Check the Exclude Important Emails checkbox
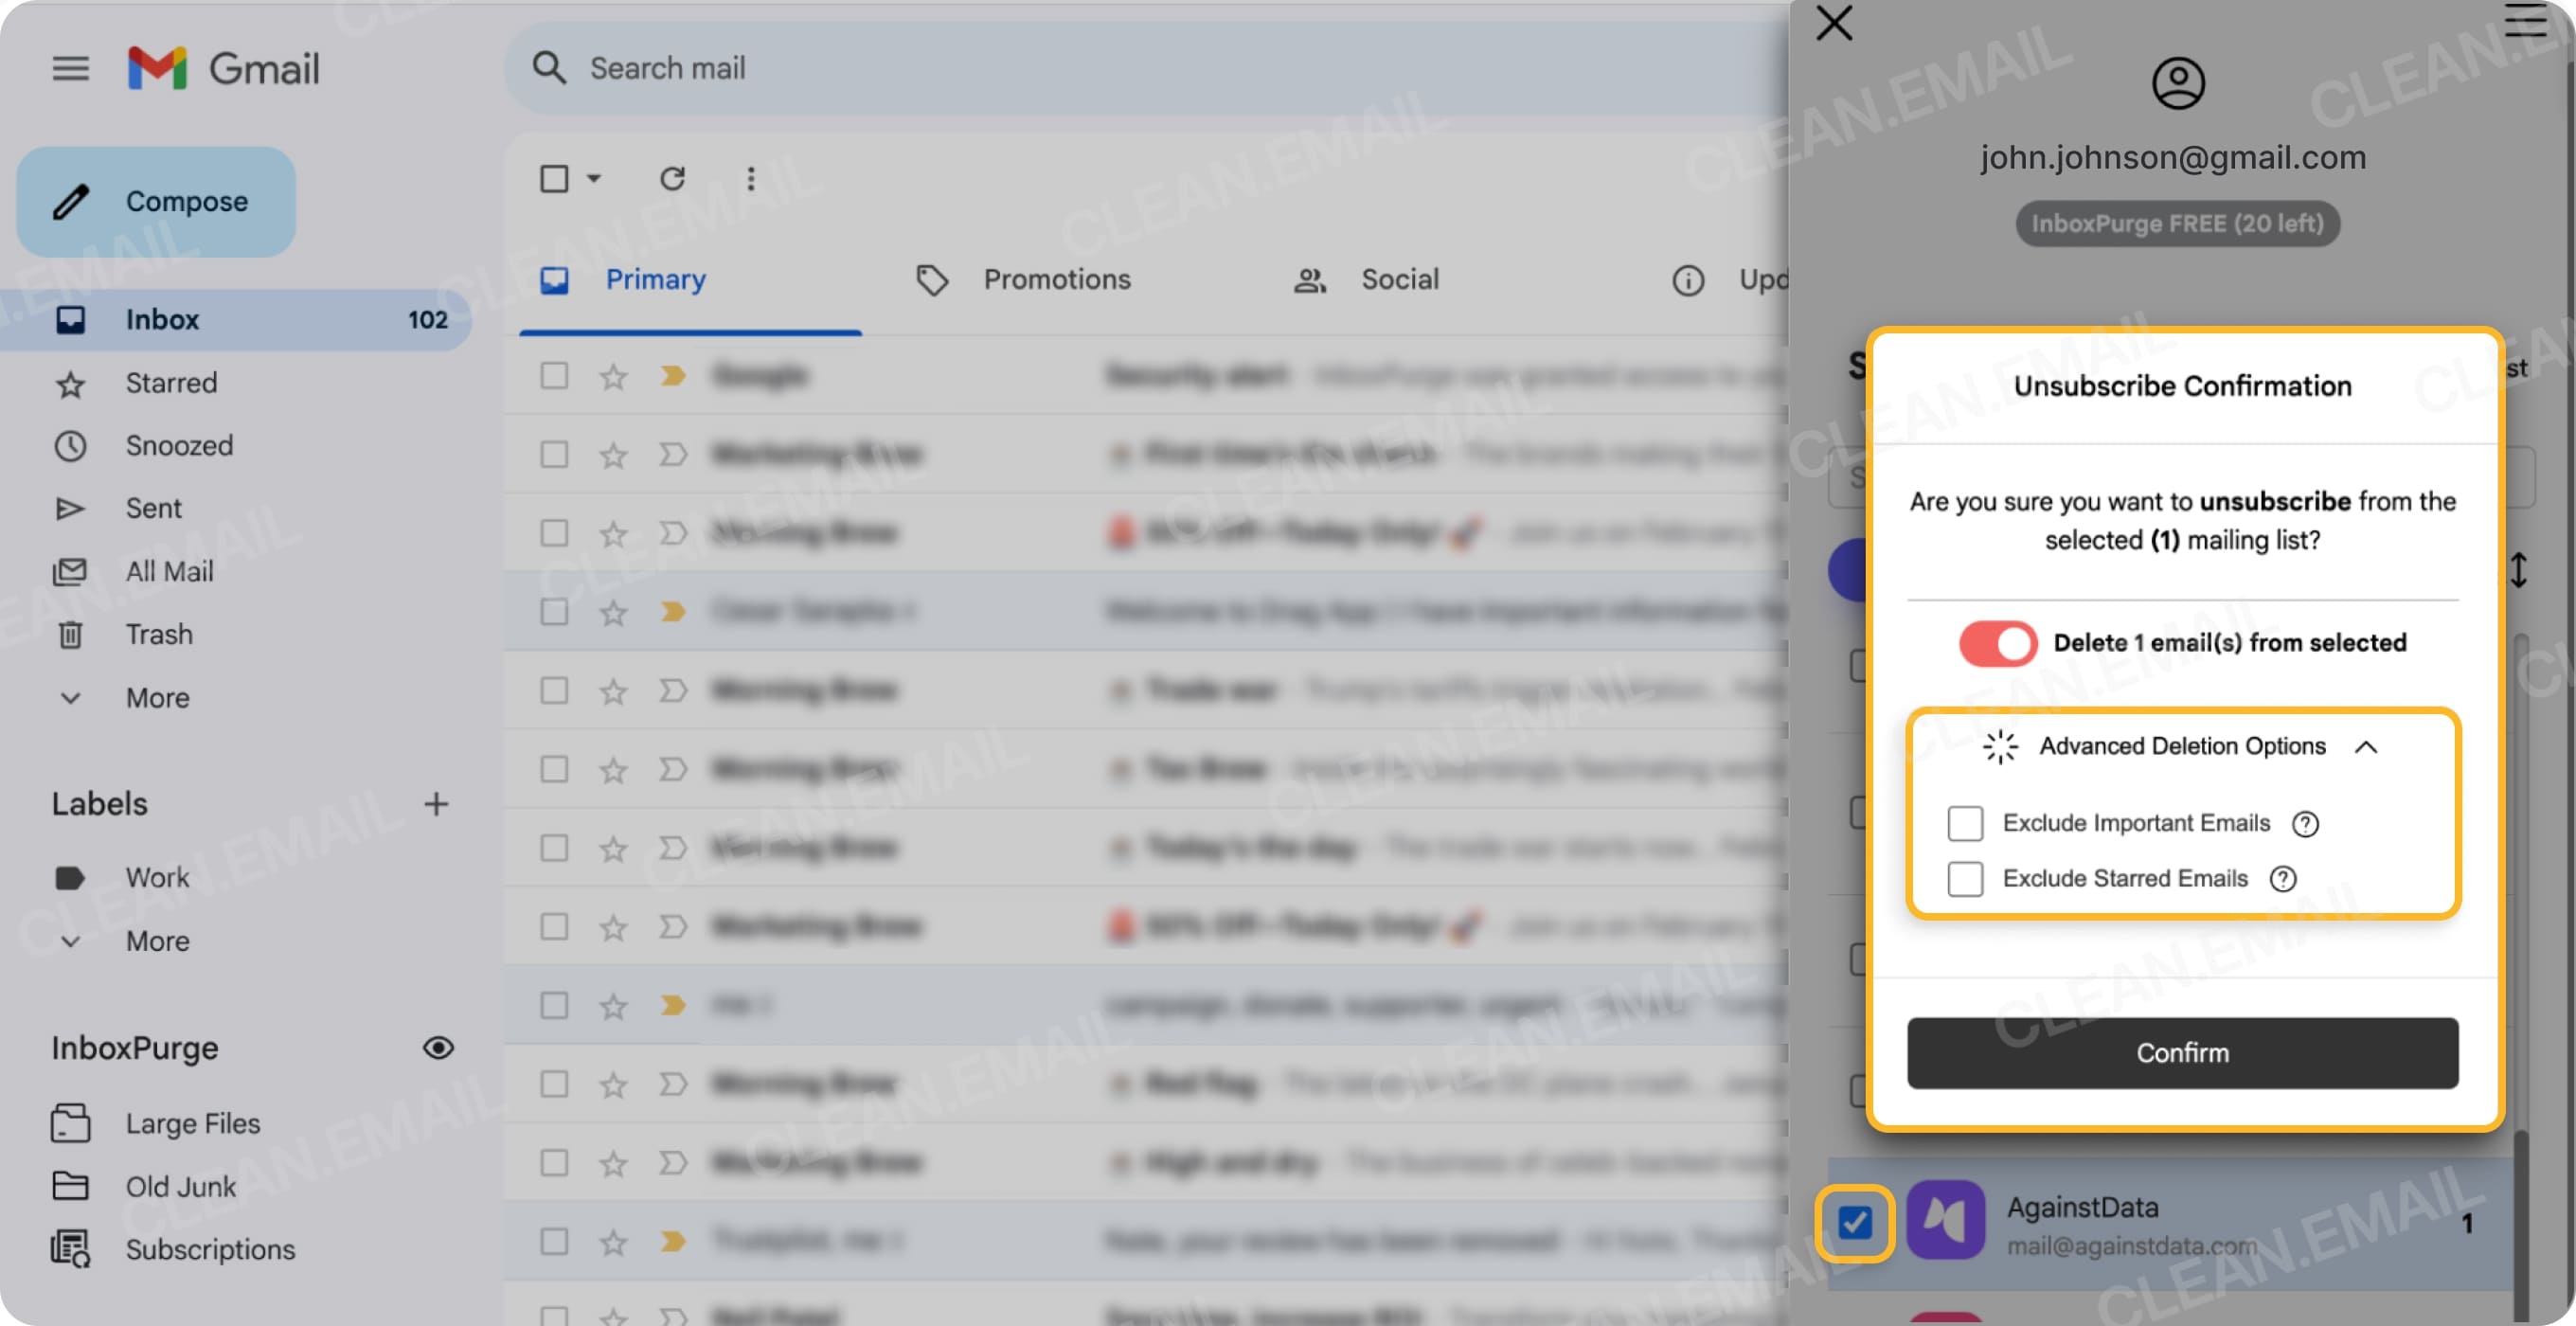 click(1964, 823)
